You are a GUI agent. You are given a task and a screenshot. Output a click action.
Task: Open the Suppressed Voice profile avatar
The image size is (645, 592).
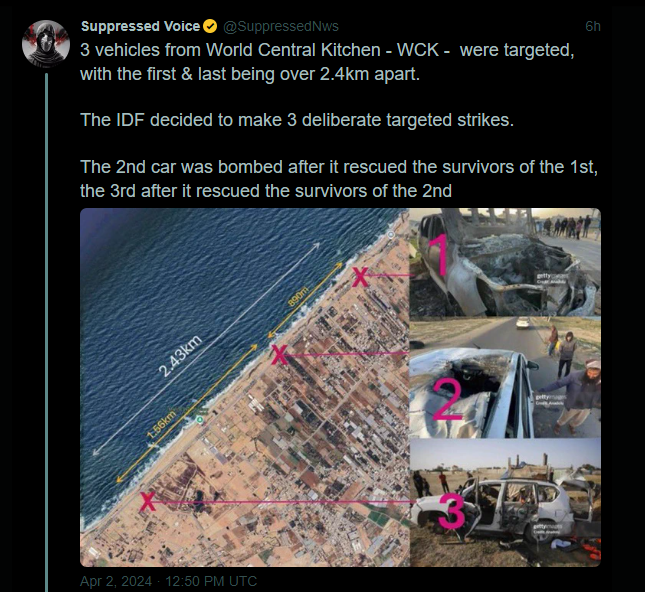click(x=46, y=43)
